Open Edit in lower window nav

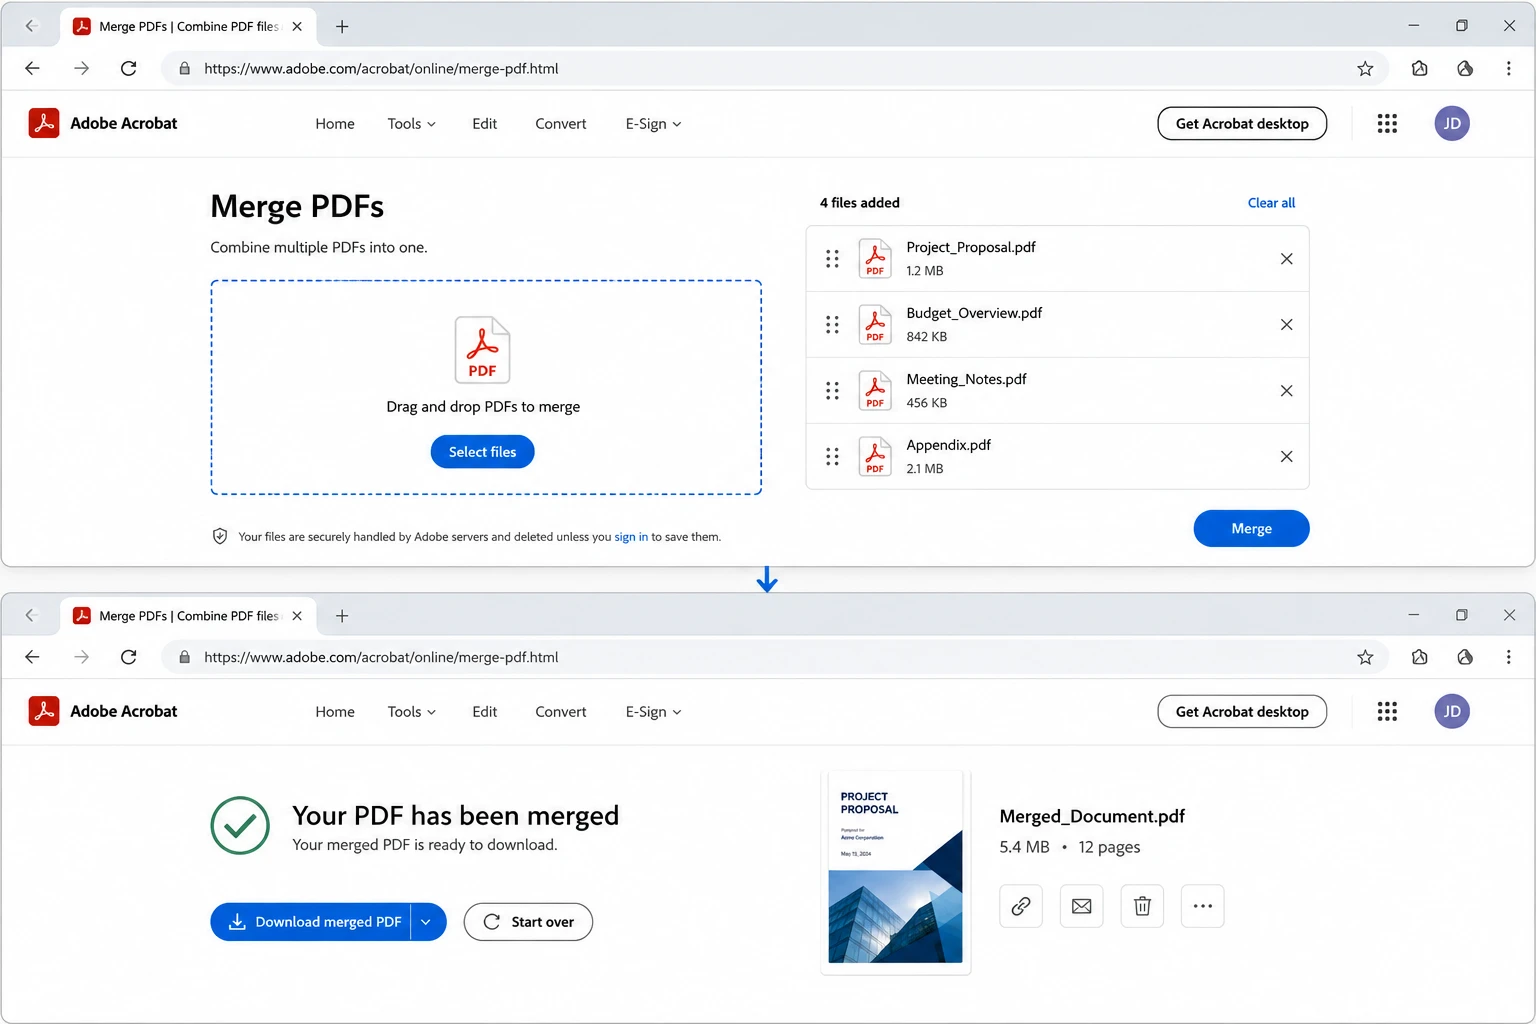pyautogui.click(x=485, y=712)
